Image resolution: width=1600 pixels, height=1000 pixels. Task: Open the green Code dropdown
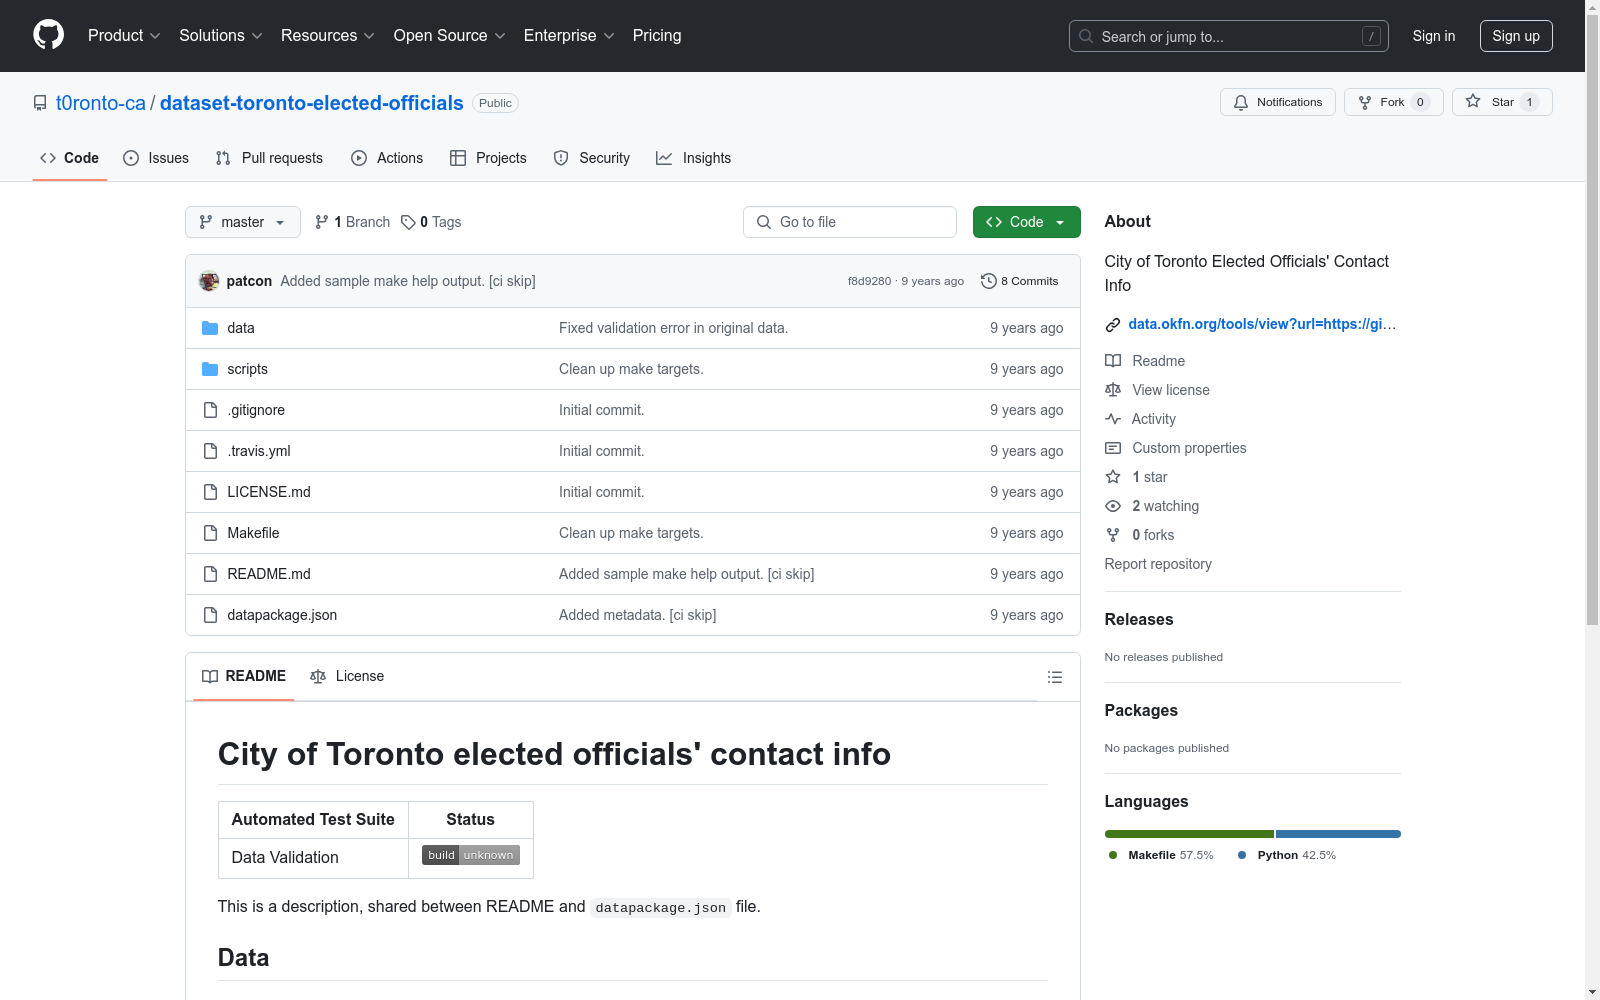[1027, 222]
